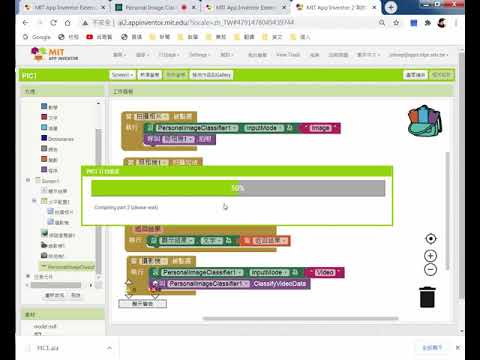This screenshot has width=480, height=360.
Task: Zoom out with the workspace minus icon
Action: click(430, 269)
